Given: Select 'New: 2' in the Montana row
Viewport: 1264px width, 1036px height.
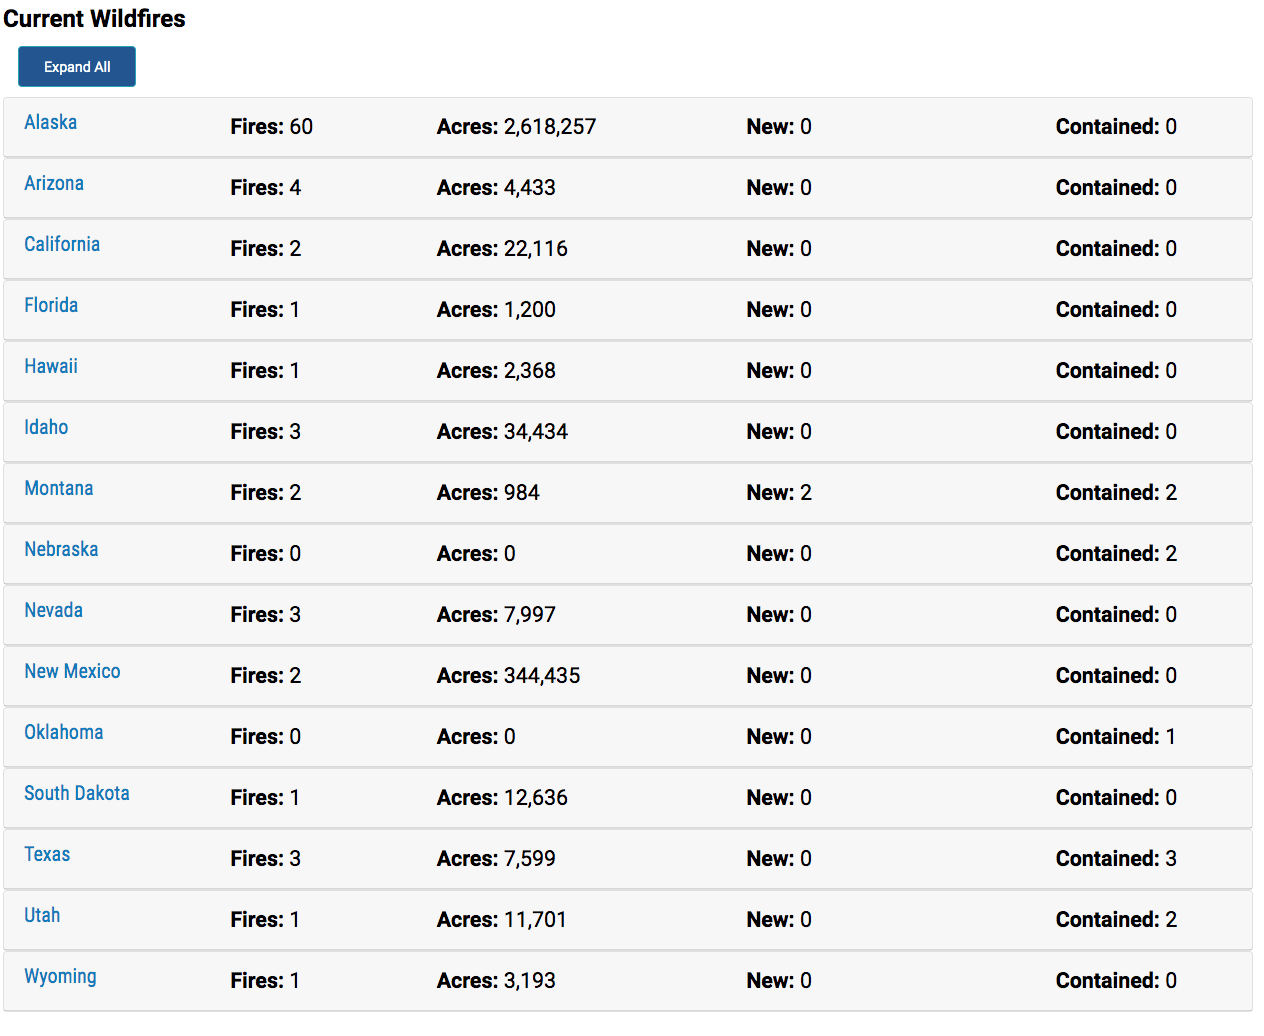Looking at the screenshot, I should [779, 493].
